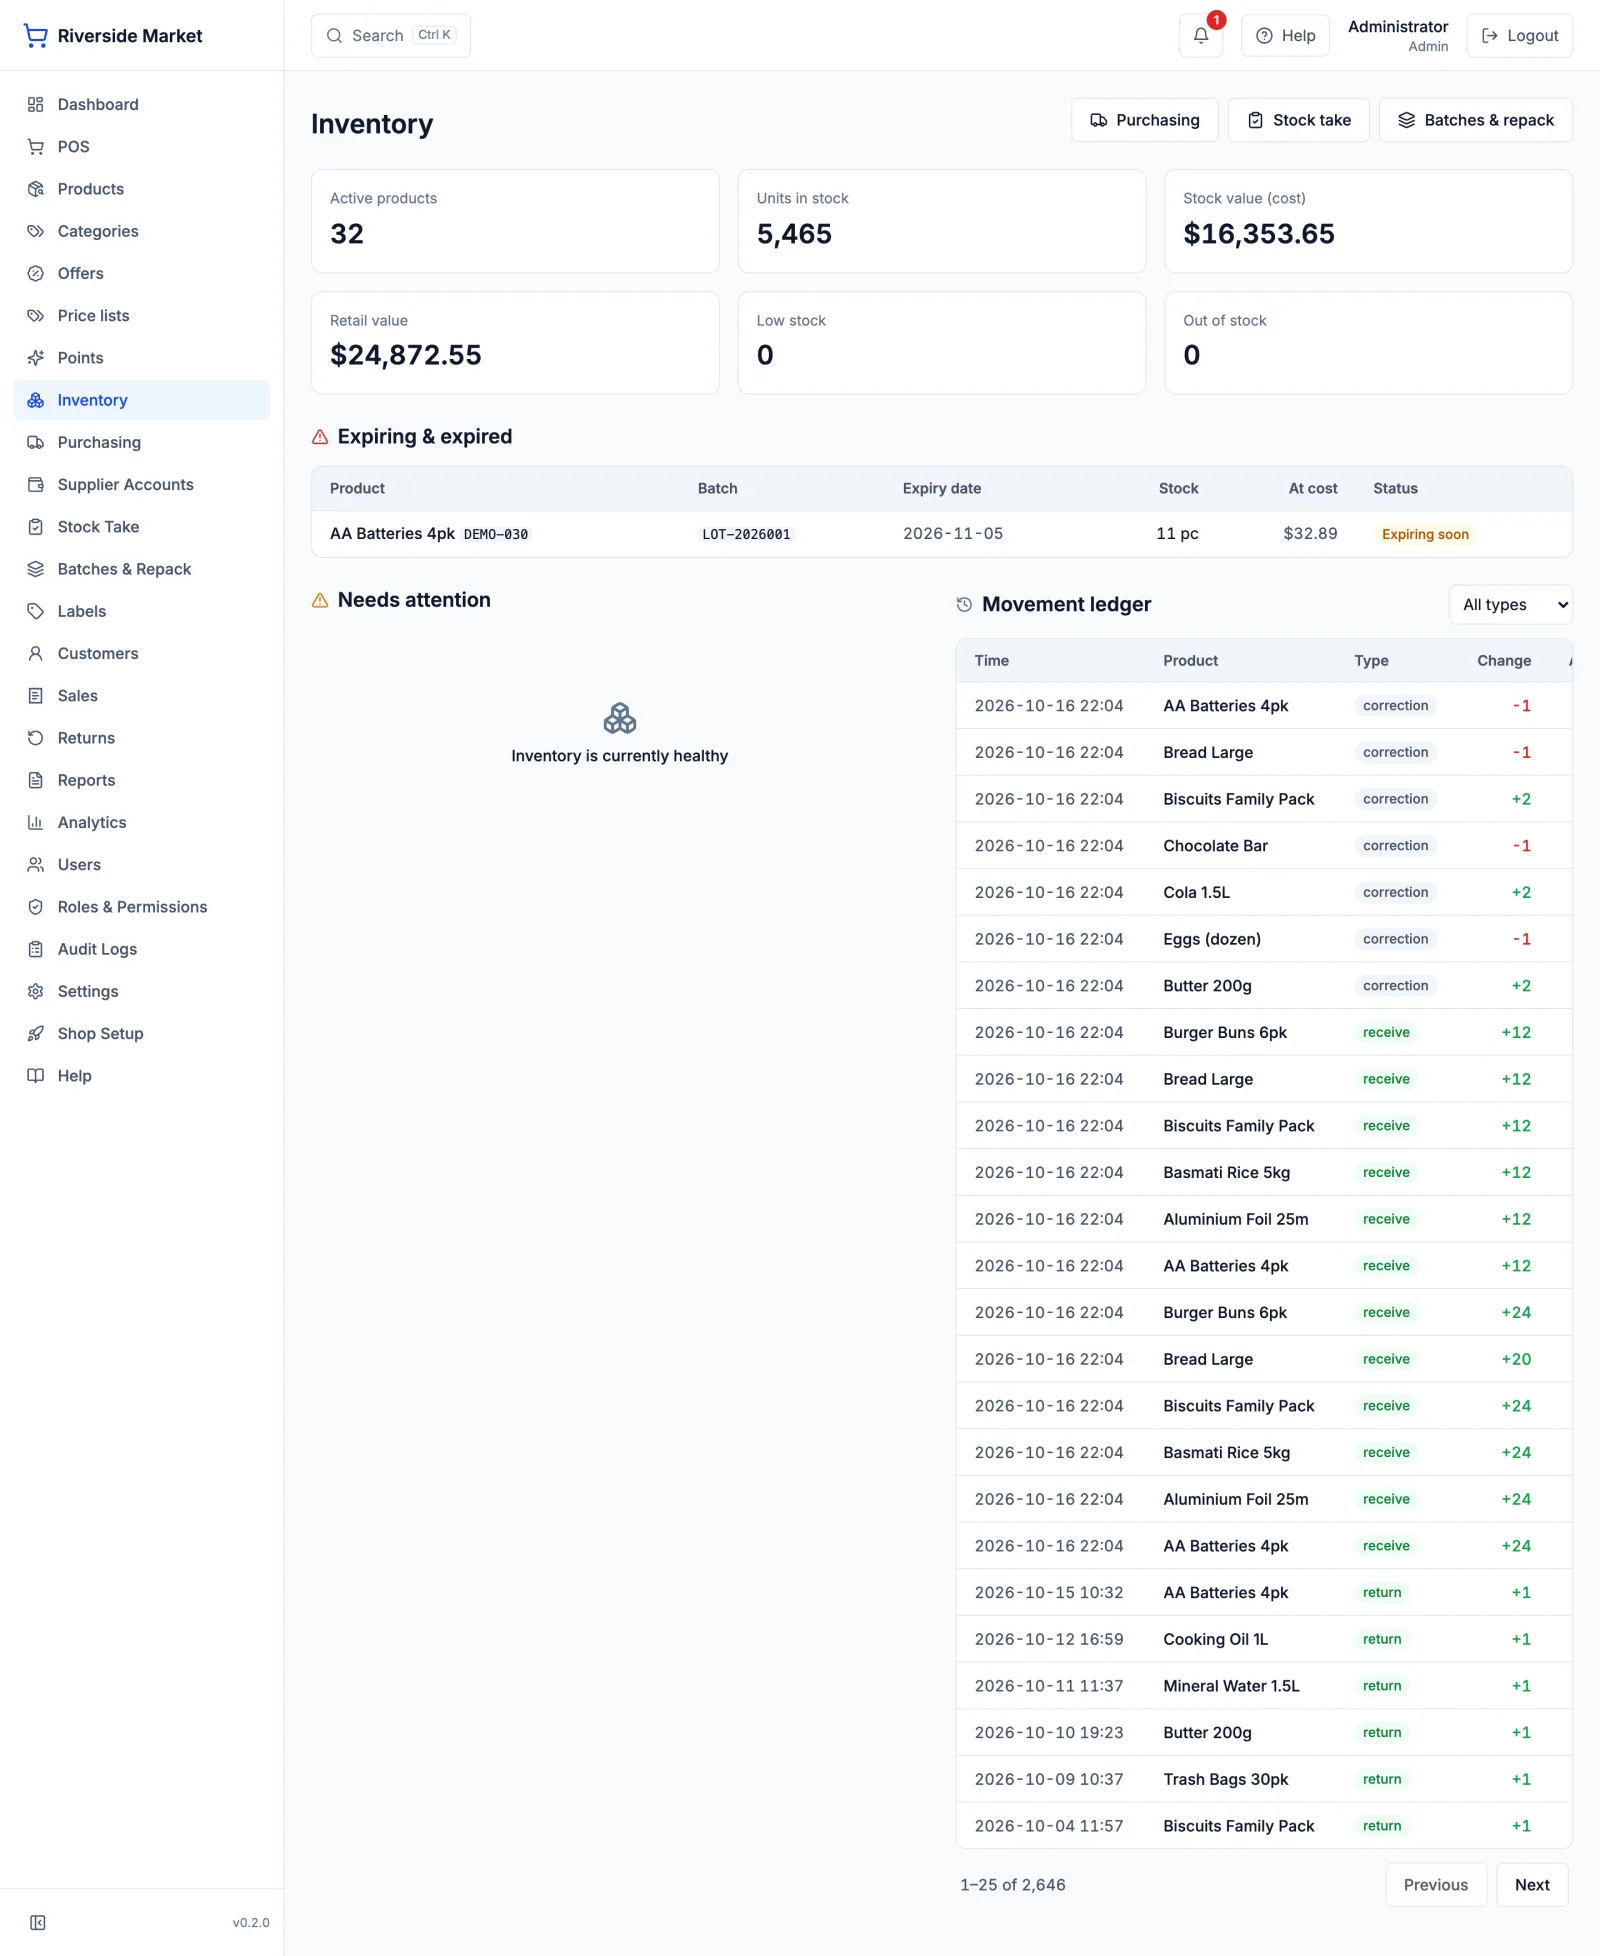
Task: Open Roles & Permissions page
Action: tap(141, 907)
